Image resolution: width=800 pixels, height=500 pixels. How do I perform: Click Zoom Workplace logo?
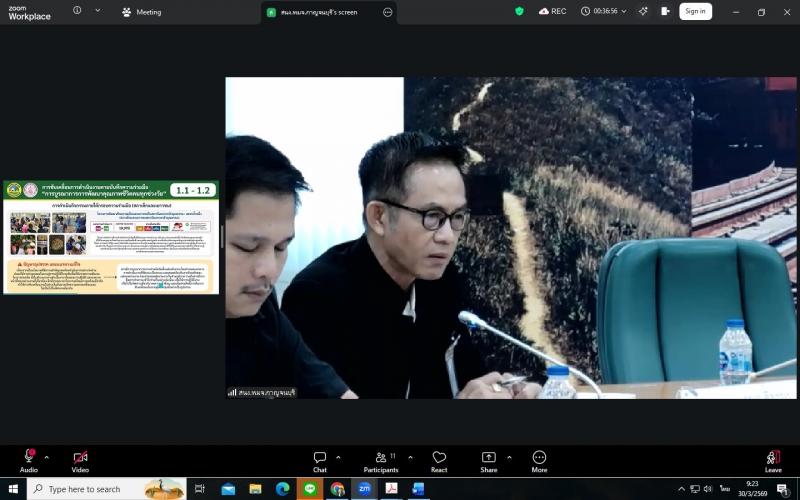coord(29,13)
